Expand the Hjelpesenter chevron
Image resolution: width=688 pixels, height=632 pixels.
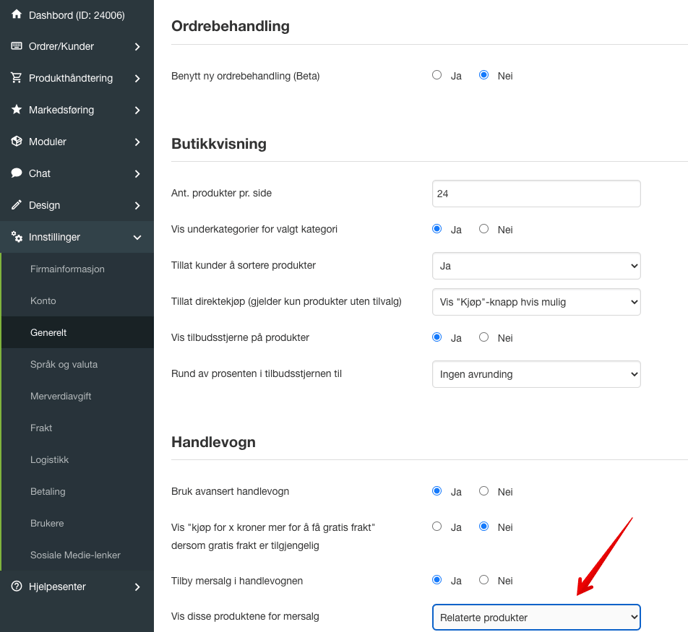point(137,587)
